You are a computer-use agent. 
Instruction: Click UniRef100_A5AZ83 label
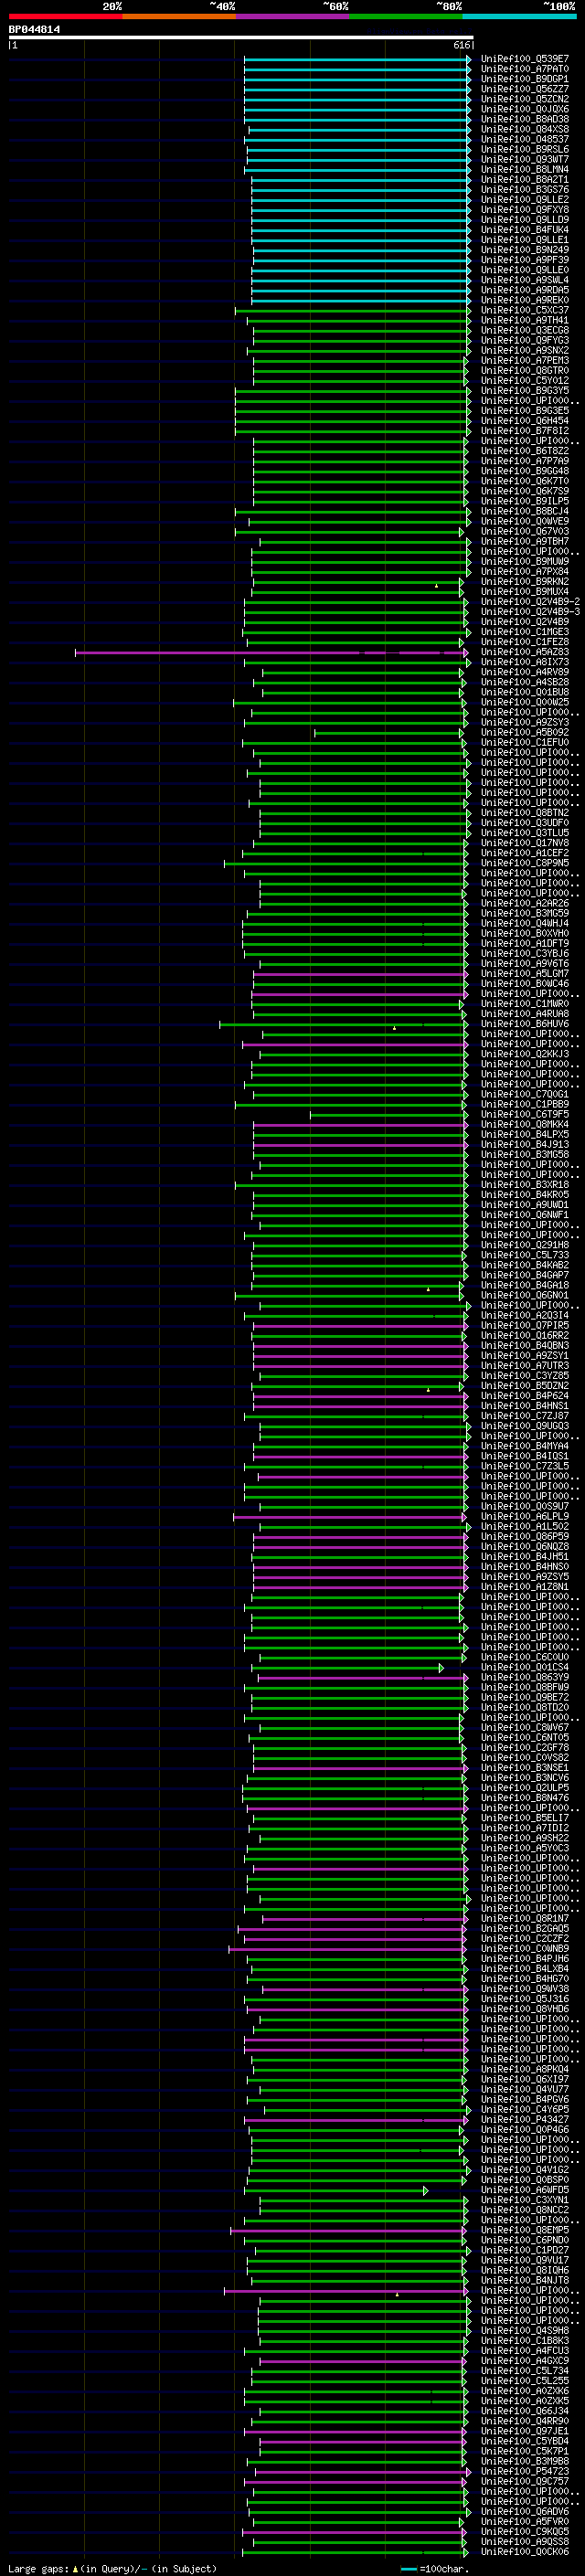coord(525,652)
